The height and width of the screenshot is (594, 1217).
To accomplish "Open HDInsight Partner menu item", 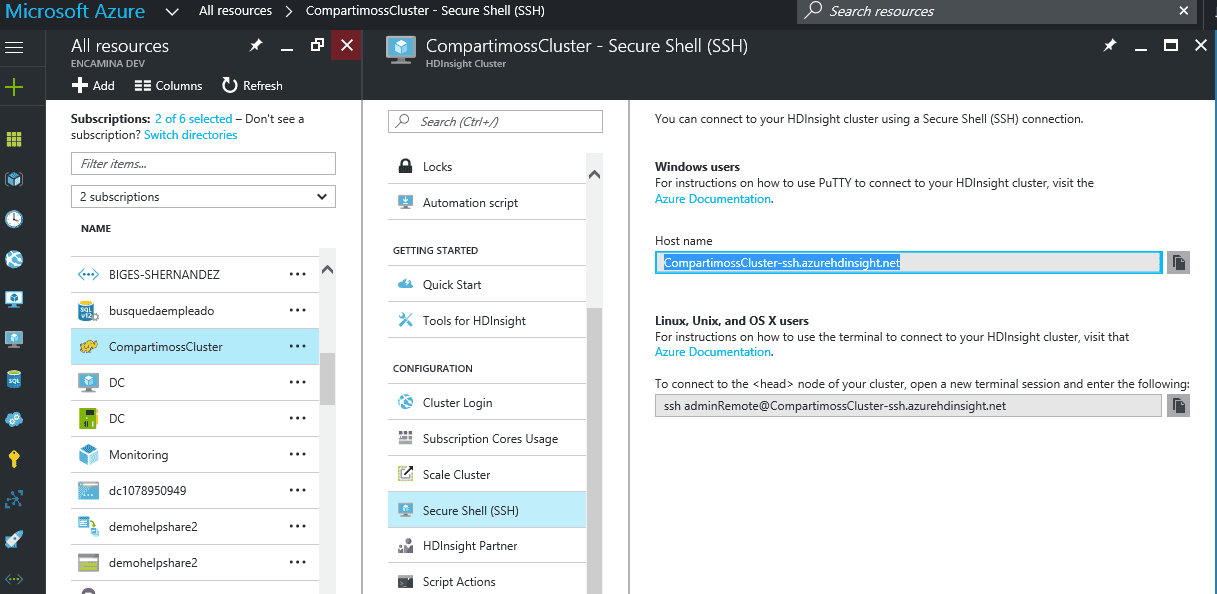I will (486, 546).
